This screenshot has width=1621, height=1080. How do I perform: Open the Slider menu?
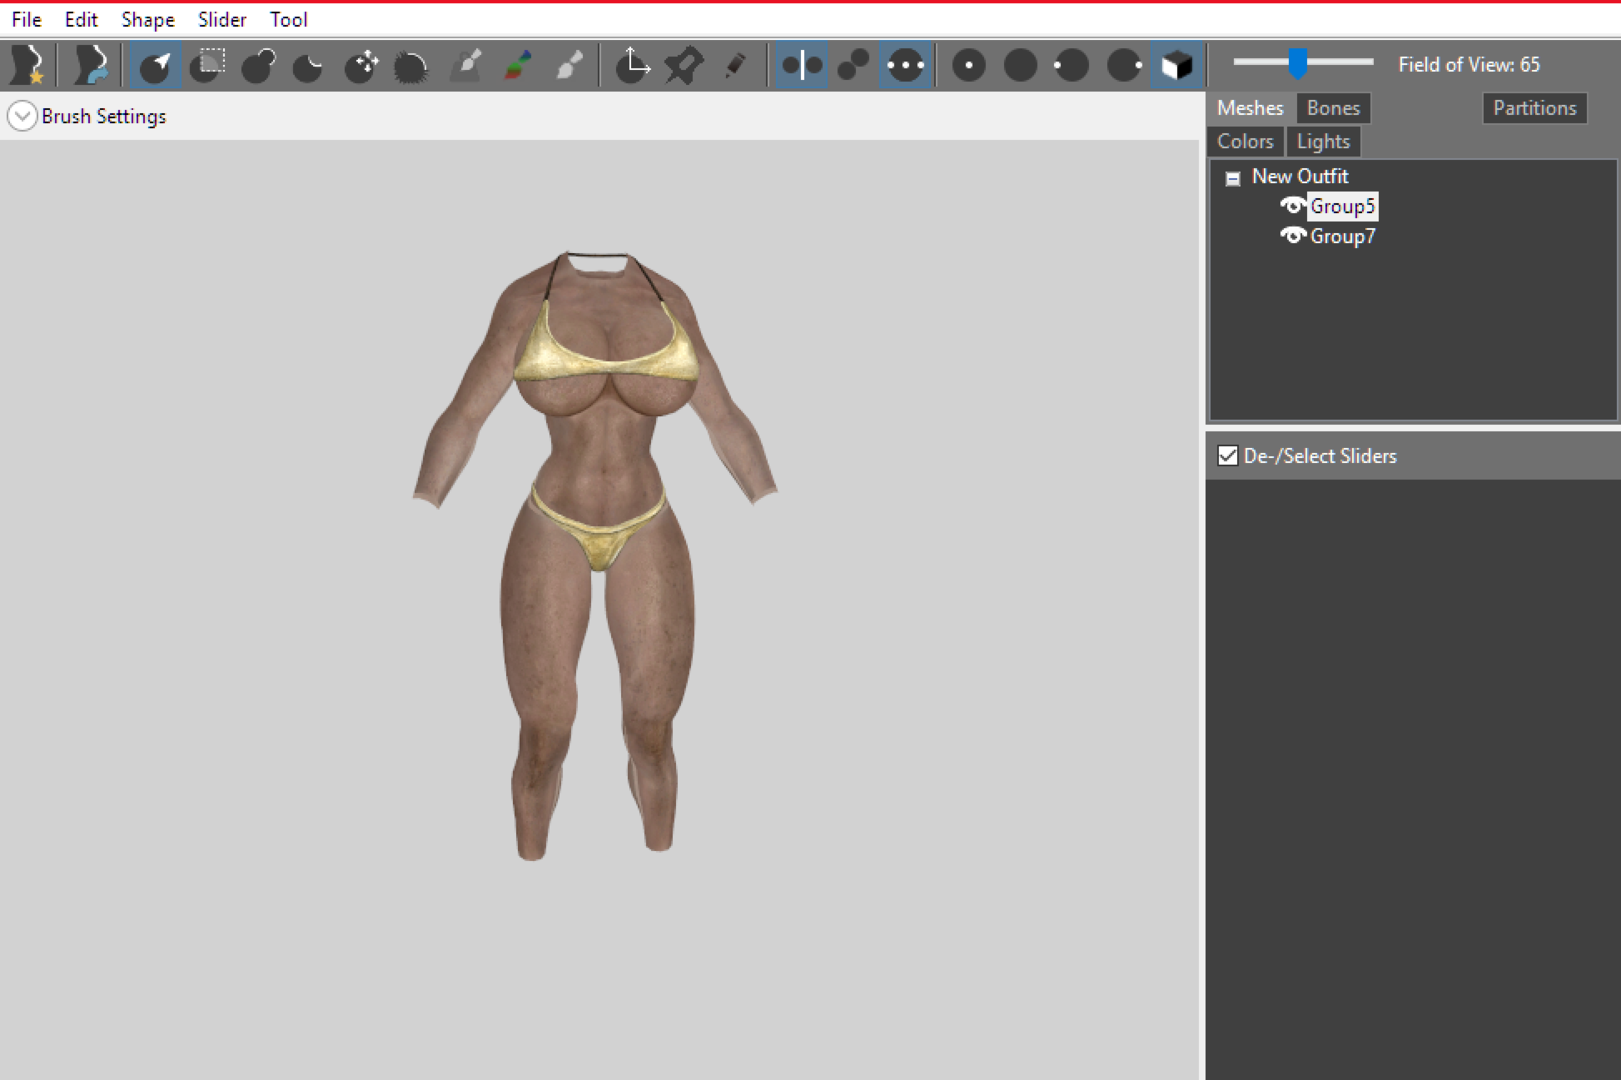click(222, 19)
